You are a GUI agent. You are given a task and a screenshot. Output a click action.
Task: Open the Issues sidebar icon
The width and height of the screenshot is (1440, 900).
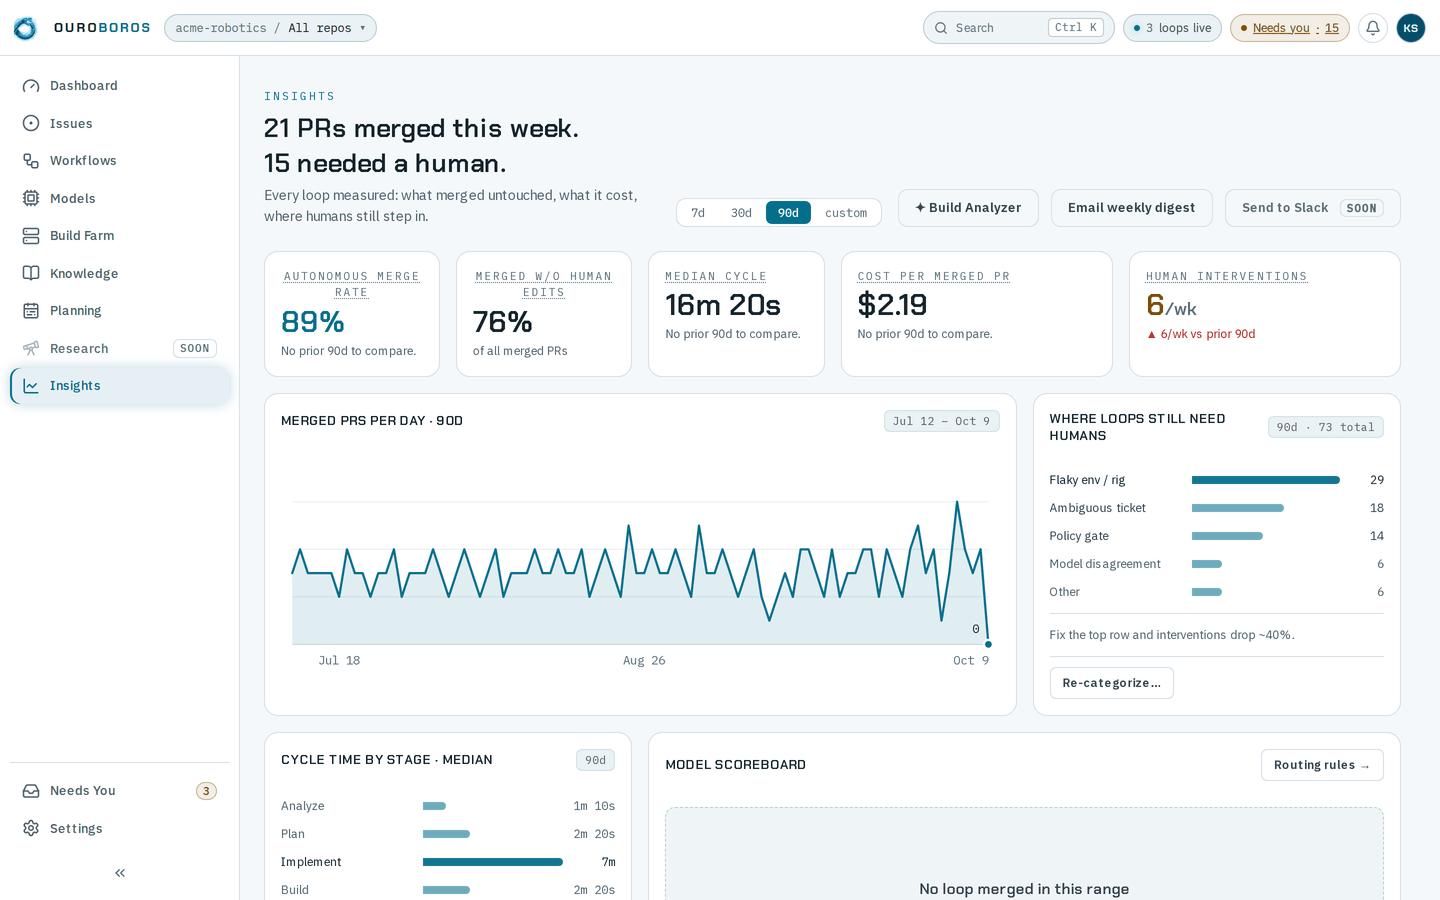(31, 123)
